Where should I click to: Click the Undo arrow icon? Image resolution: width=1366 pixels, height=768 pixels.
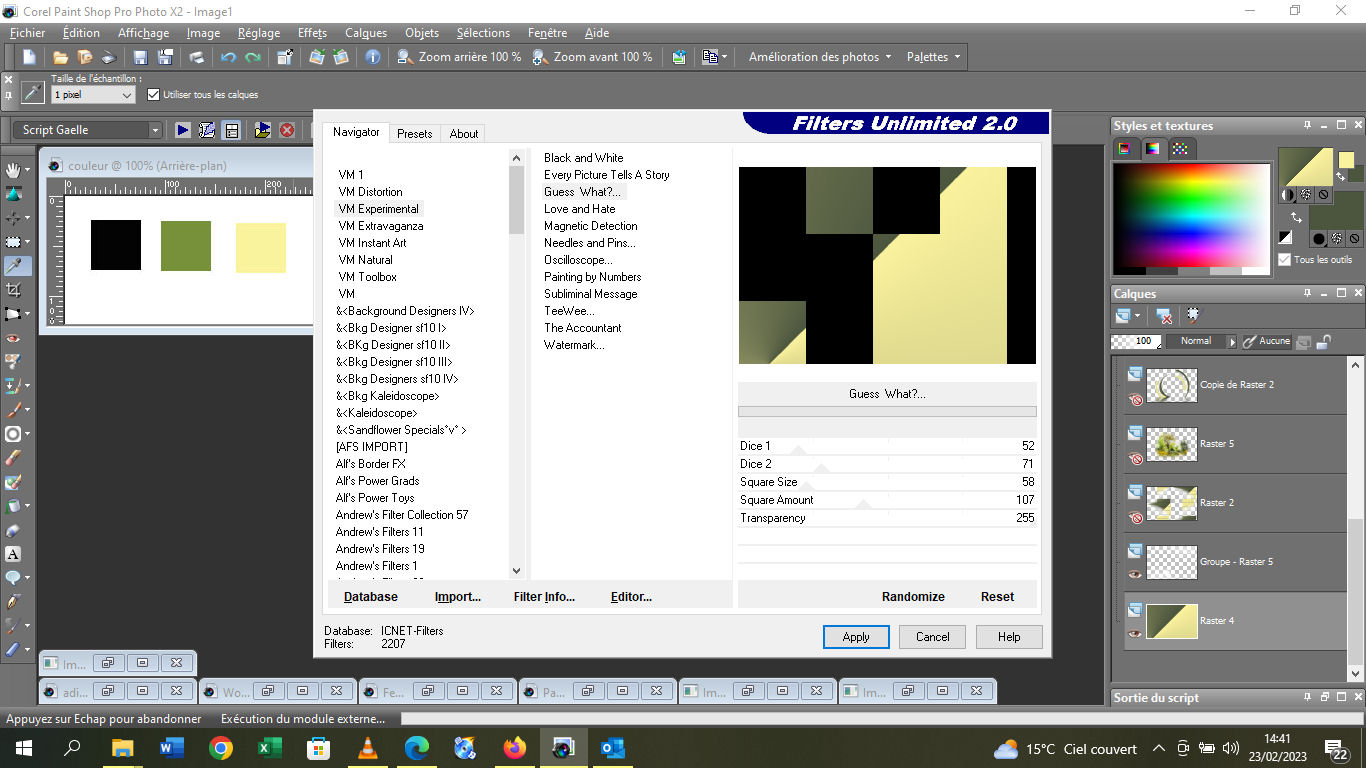click(x=228, y=57)
